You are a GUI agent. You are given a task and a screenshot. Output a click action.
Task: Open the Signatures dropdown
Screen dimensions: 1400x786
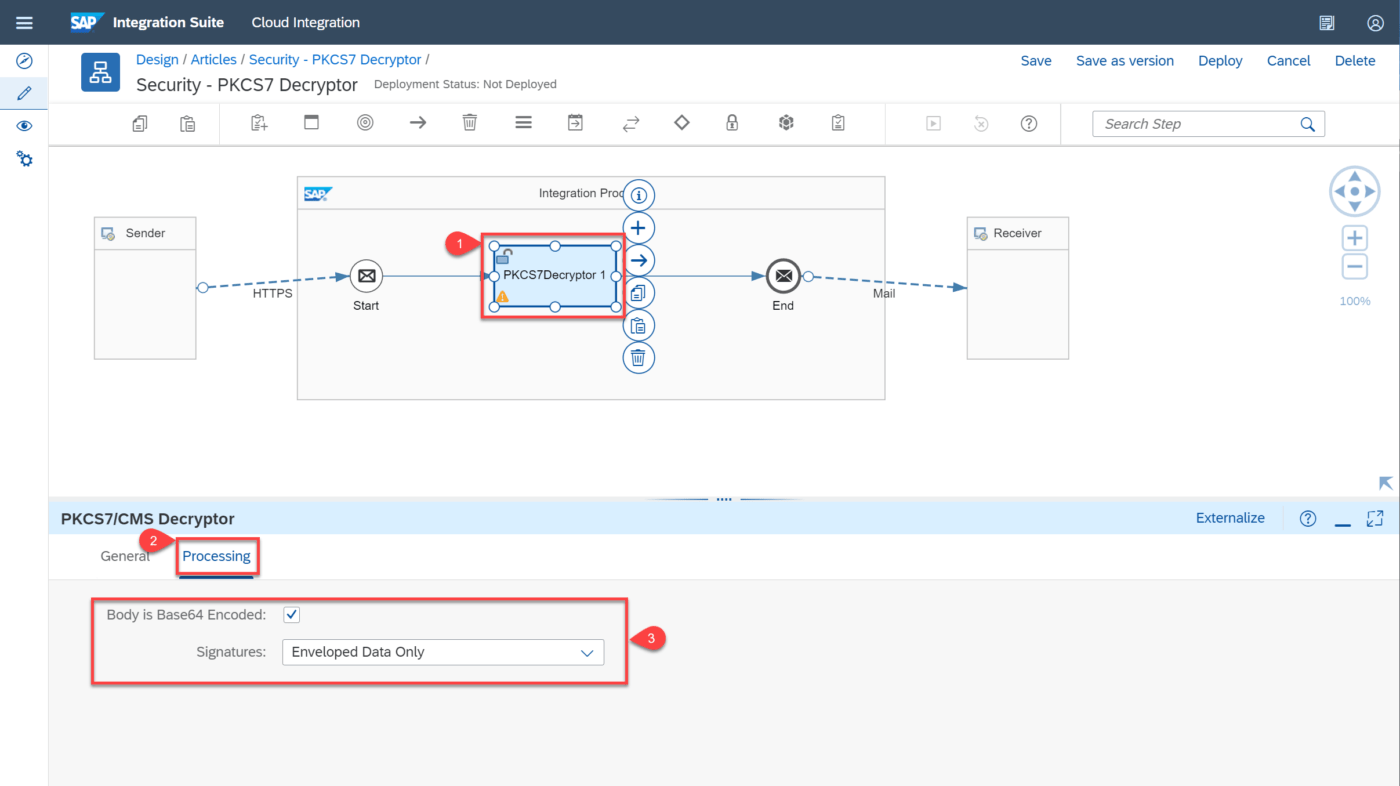(x=443, y=652)
